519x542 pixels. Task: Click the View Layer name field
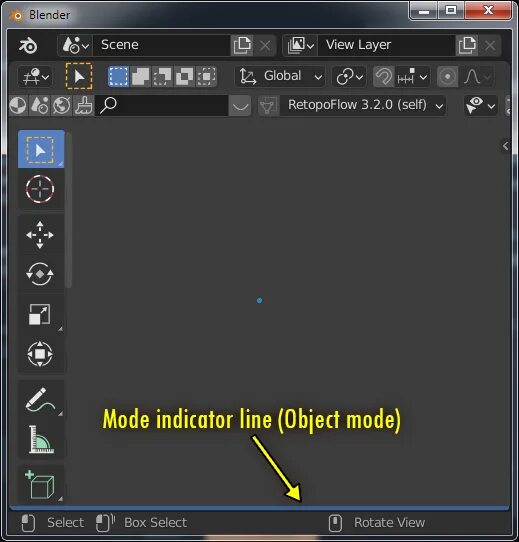(x=386, y=45)
